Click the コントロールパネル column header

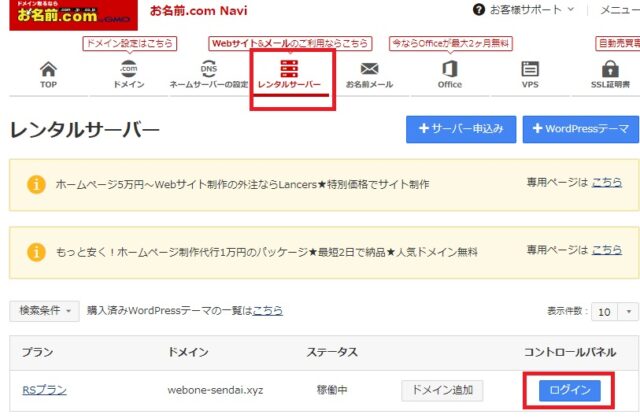[570, 352]
